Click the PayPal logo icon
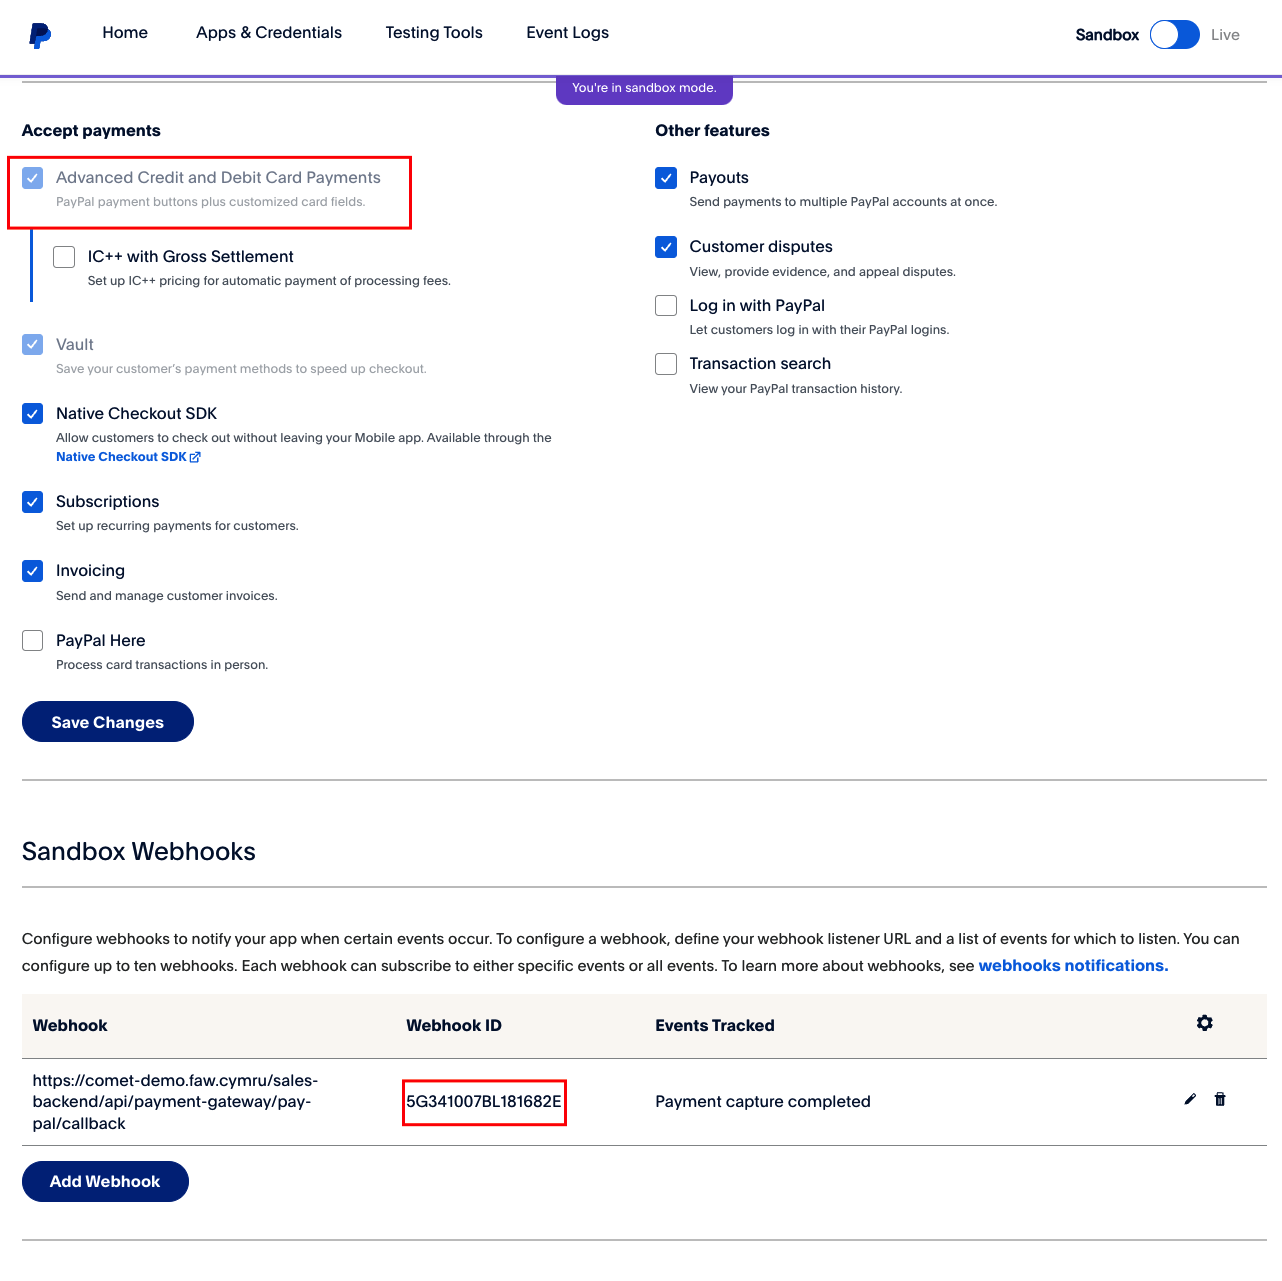Screen dimensions: 1282x1281 click(40, 35)
